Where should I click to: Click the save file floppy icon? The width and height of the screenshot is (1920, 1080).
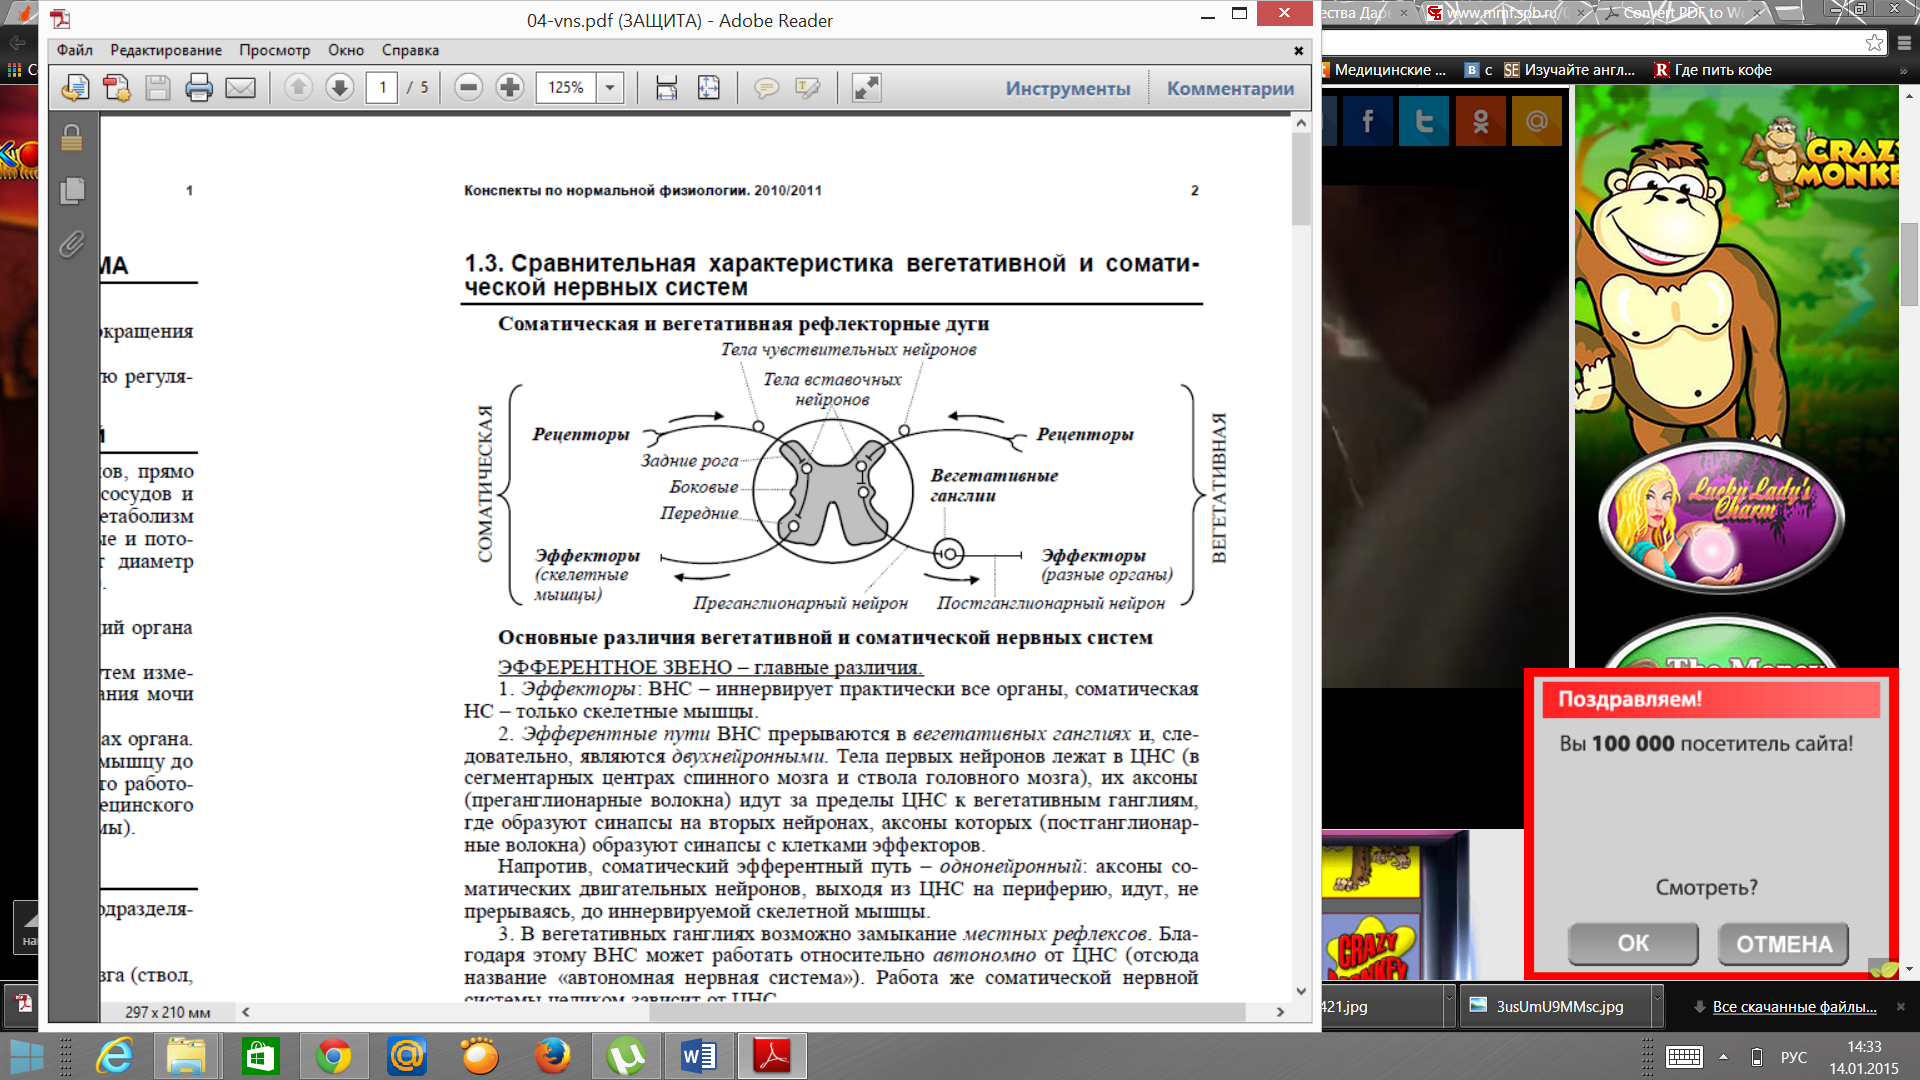[x=158, y=88]
